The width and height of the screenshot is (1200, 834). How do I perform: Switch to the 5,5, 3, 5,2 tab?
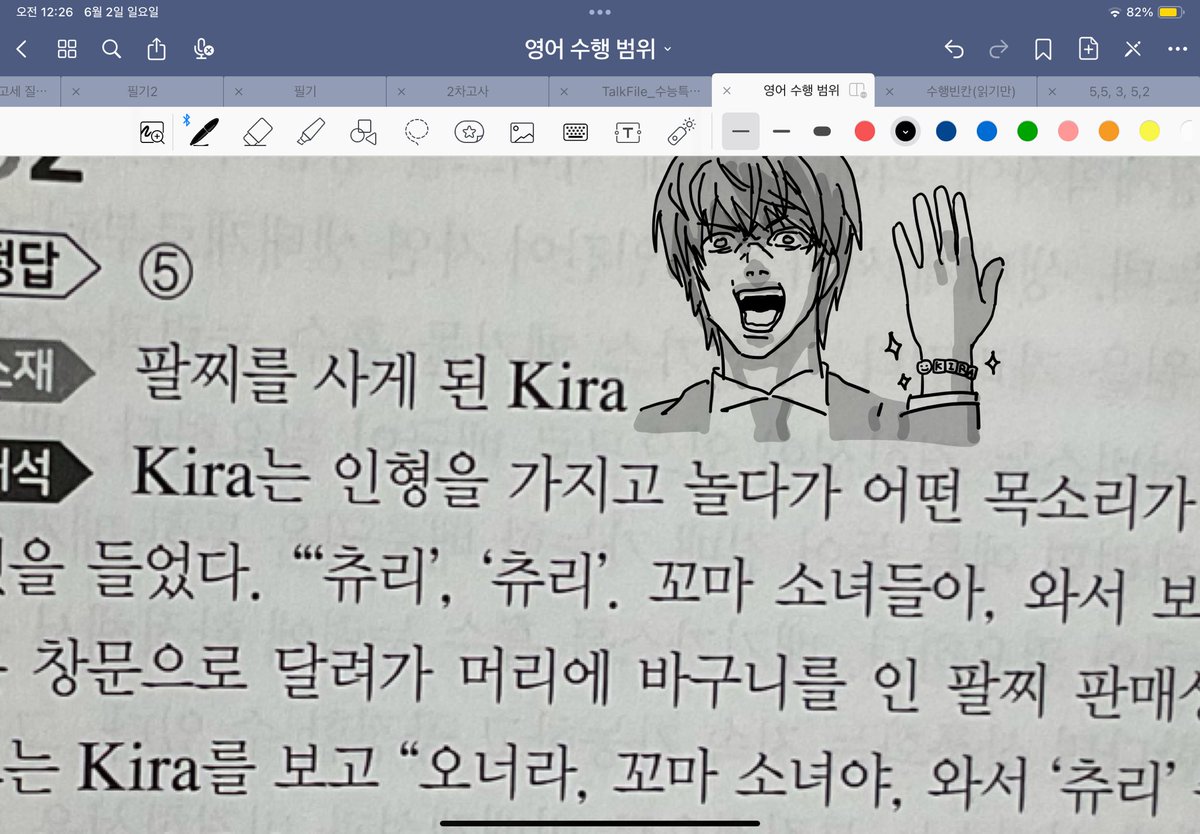point(1118,91)
